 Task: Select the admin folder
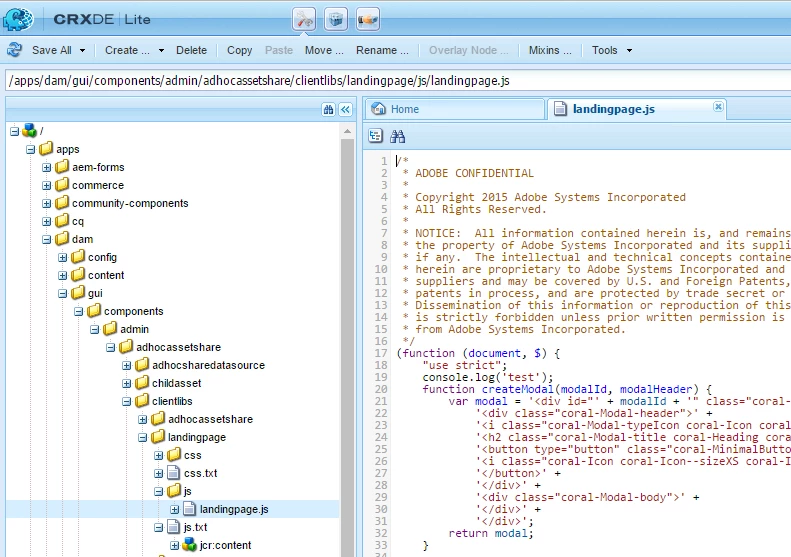click(134, 329)
